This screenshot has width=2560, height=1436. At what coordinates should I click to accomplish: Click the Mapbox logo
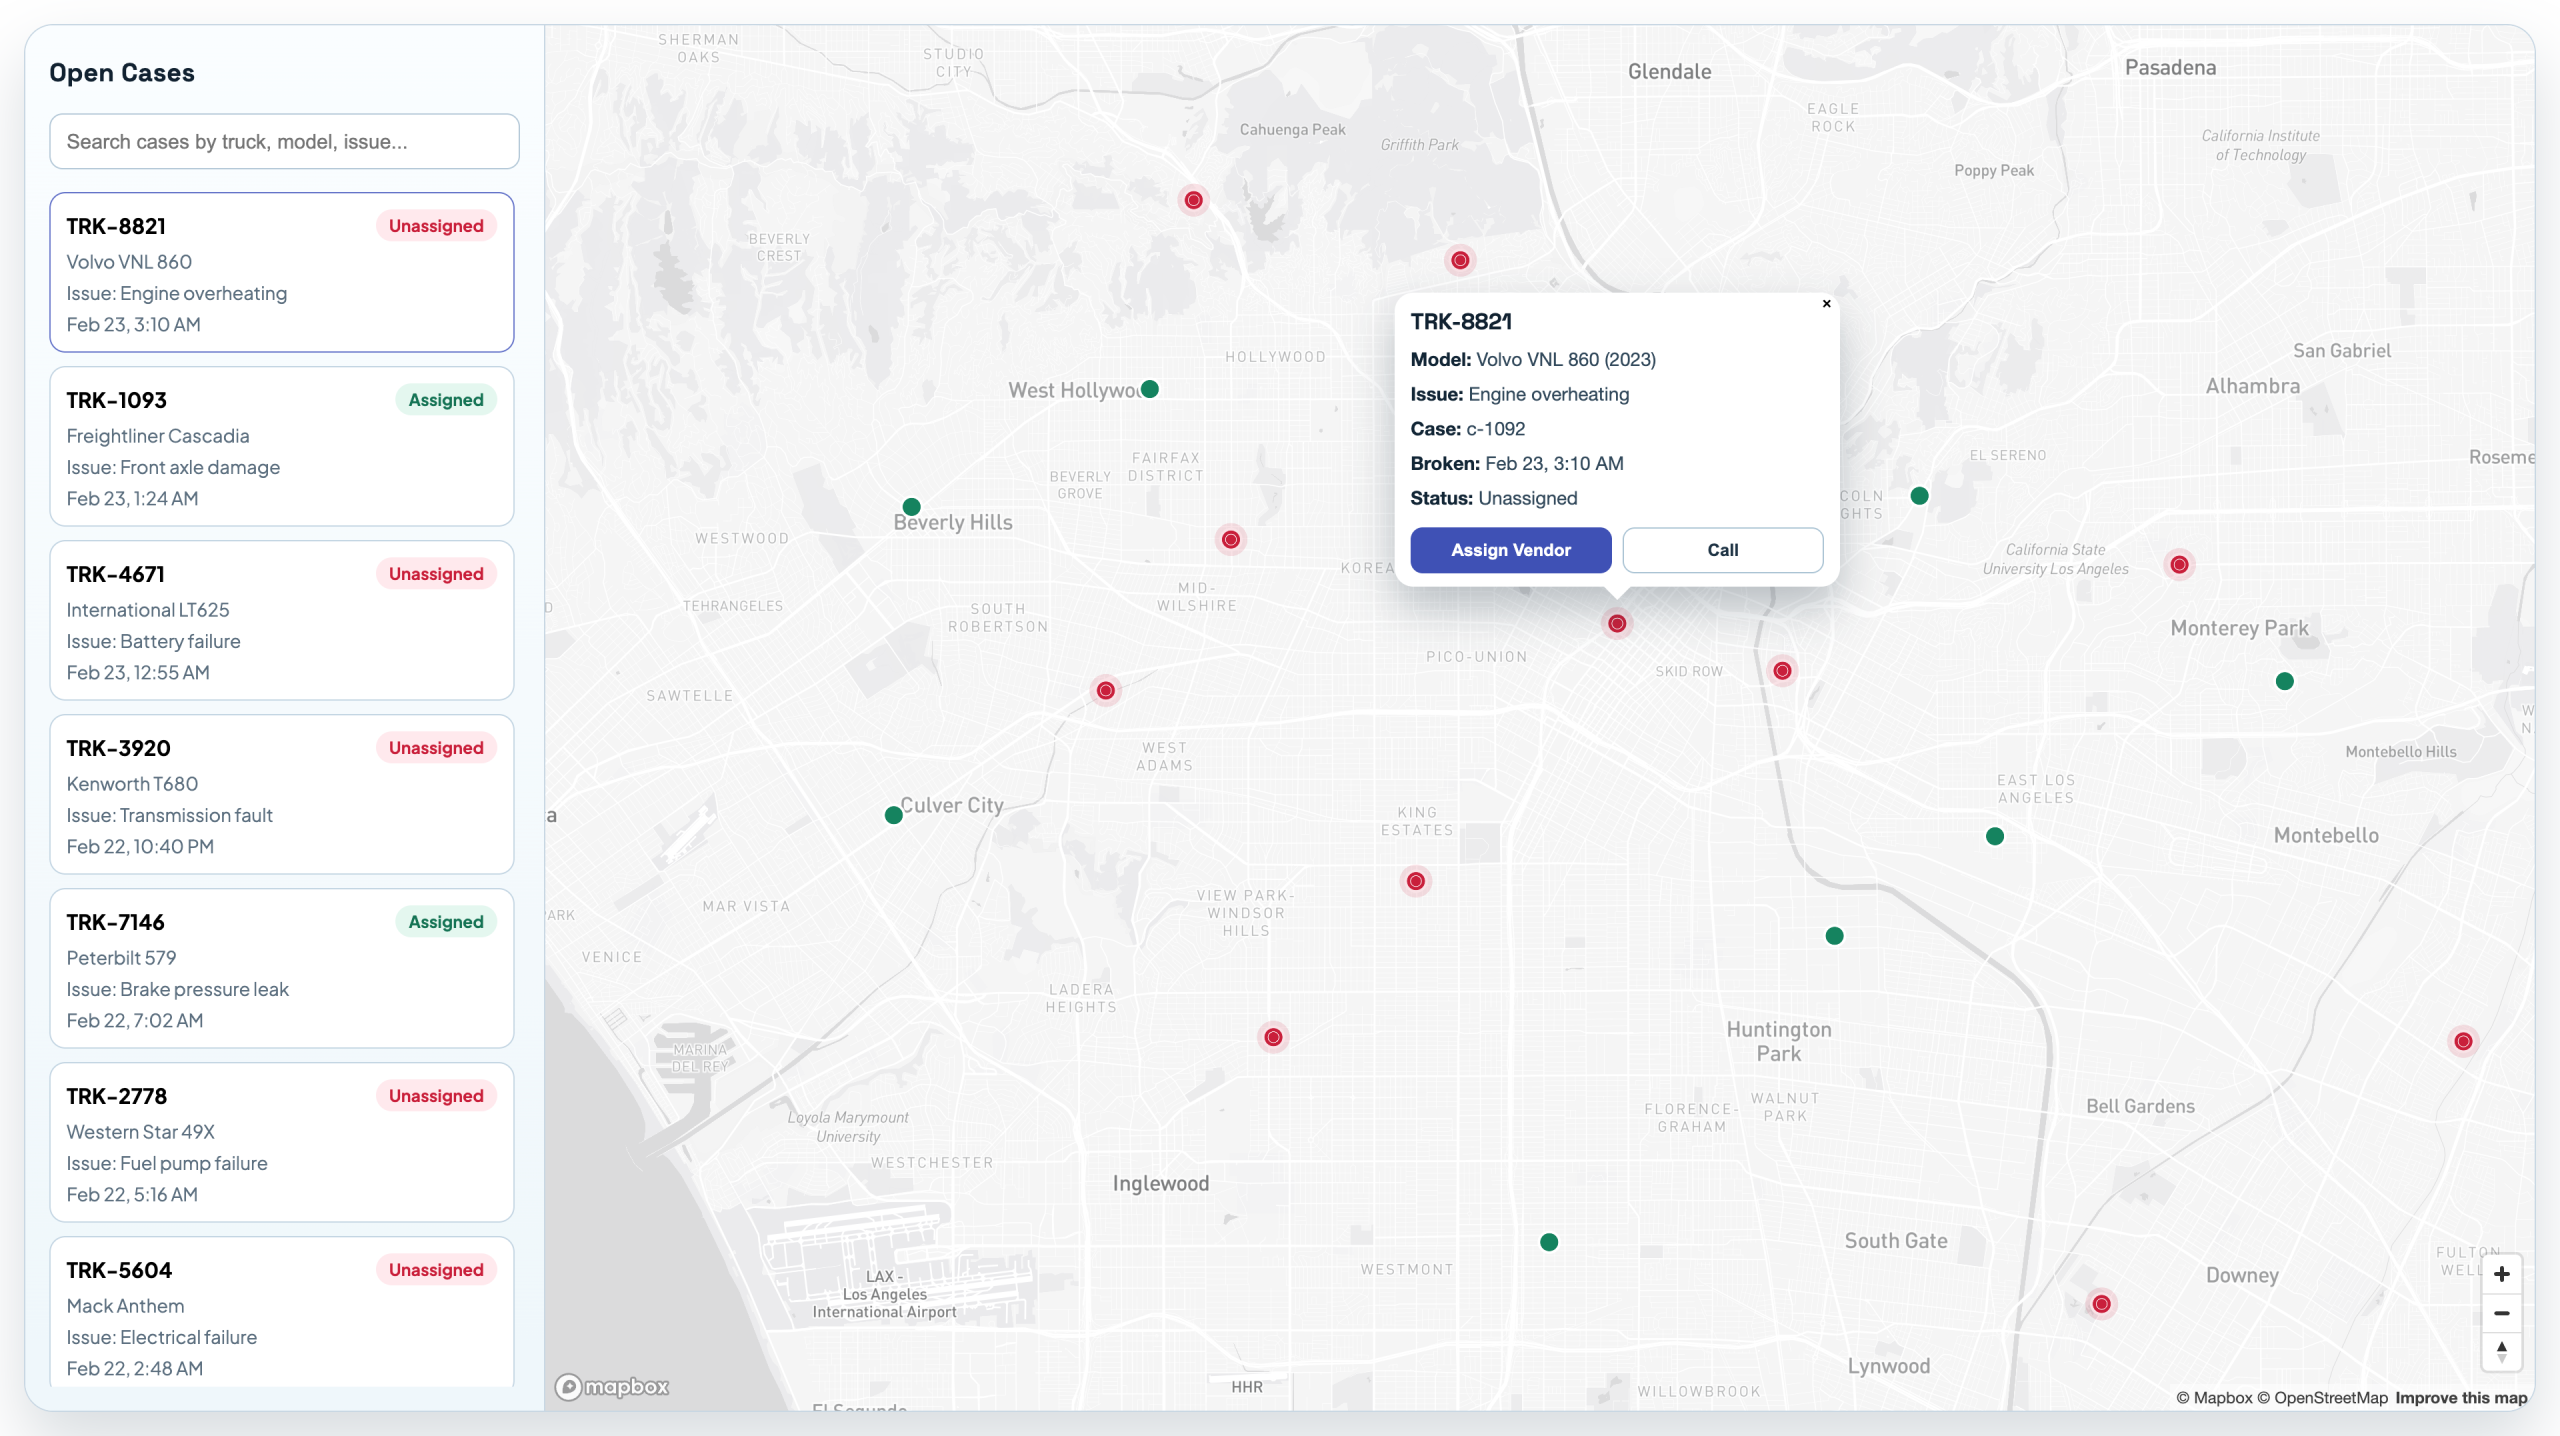click(x=612, y=1386)
